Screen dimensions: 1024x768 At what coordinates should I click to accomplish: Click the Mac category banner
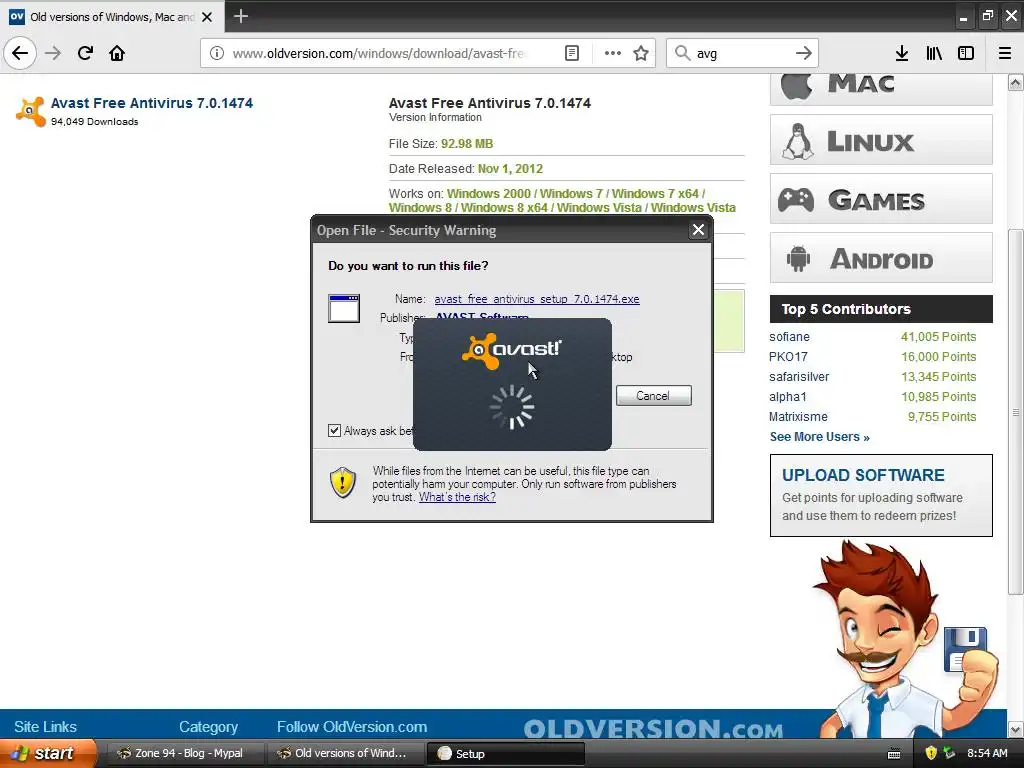coord(881,89)
